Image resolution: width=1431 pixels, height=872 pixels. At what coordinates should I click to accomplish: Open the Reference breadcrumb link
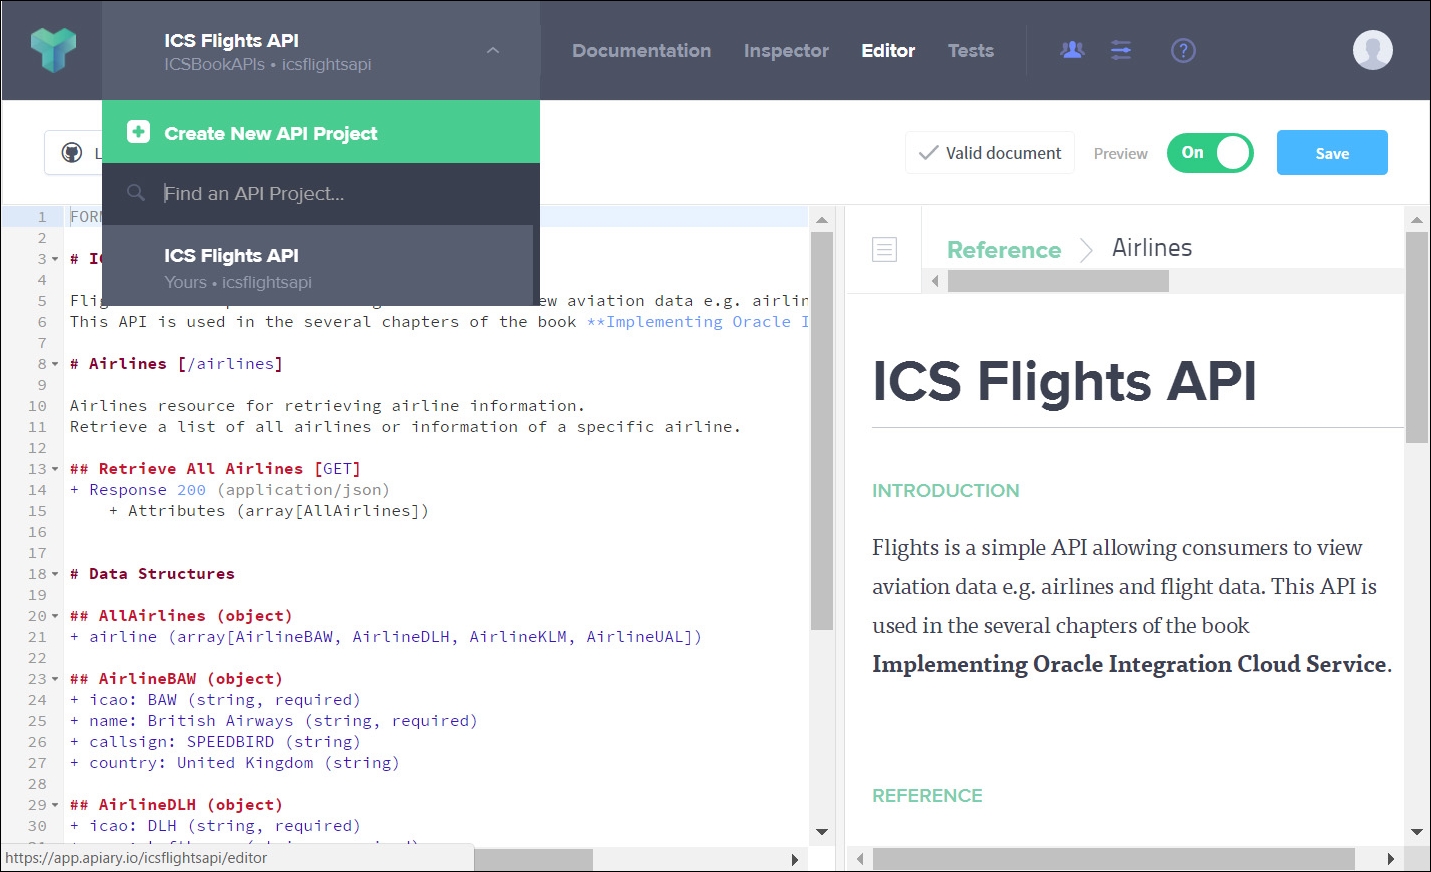(x=1004, y=250)
